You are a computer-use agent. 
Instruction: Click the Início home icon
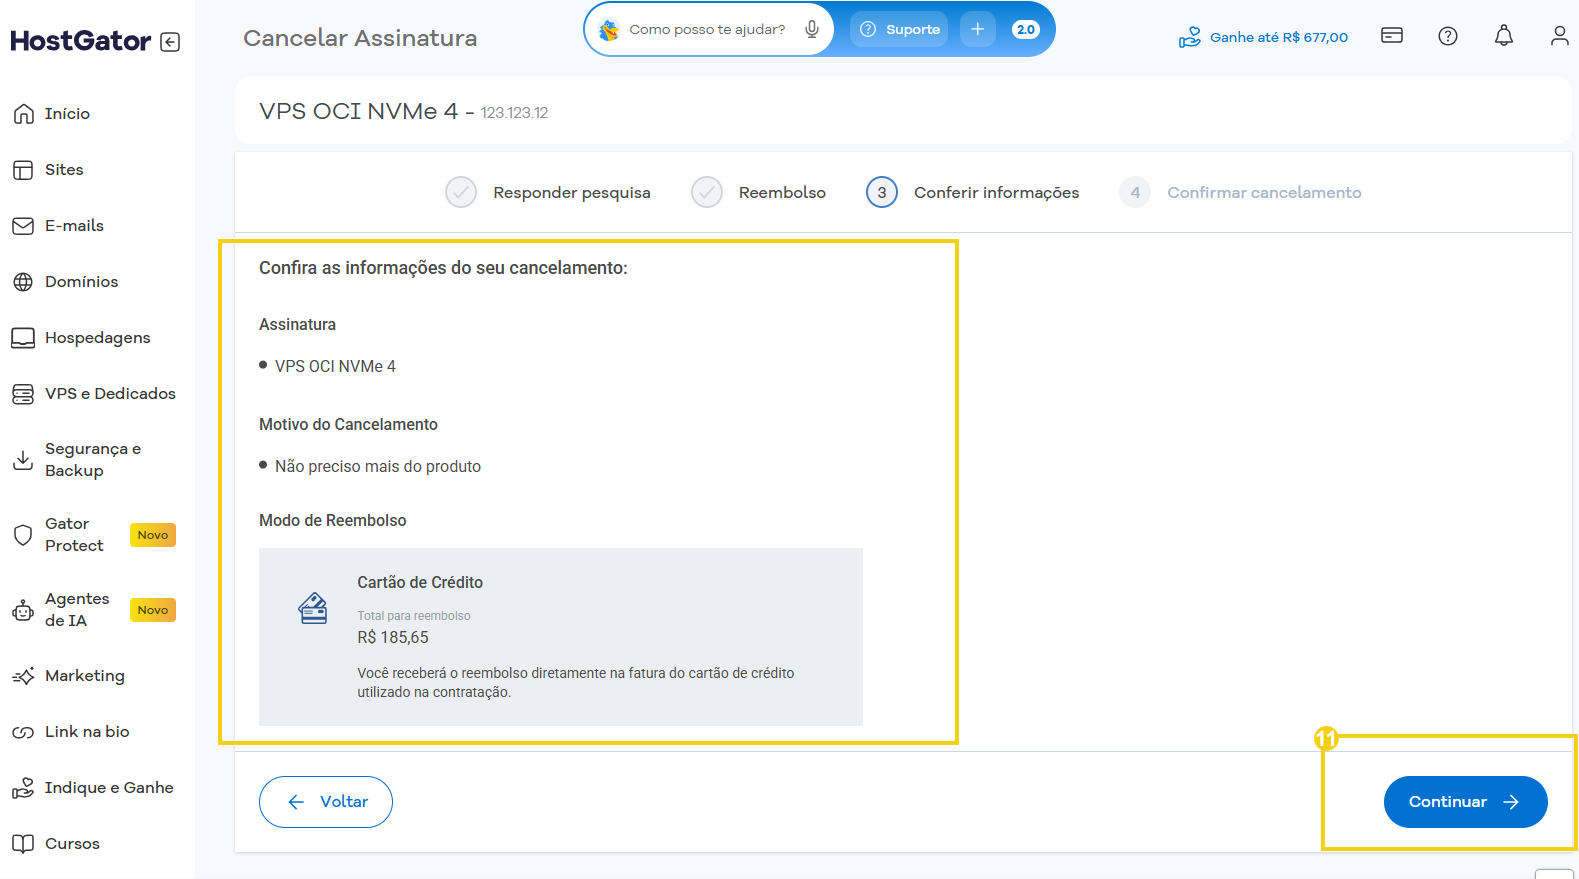click(x=23, y=114)
